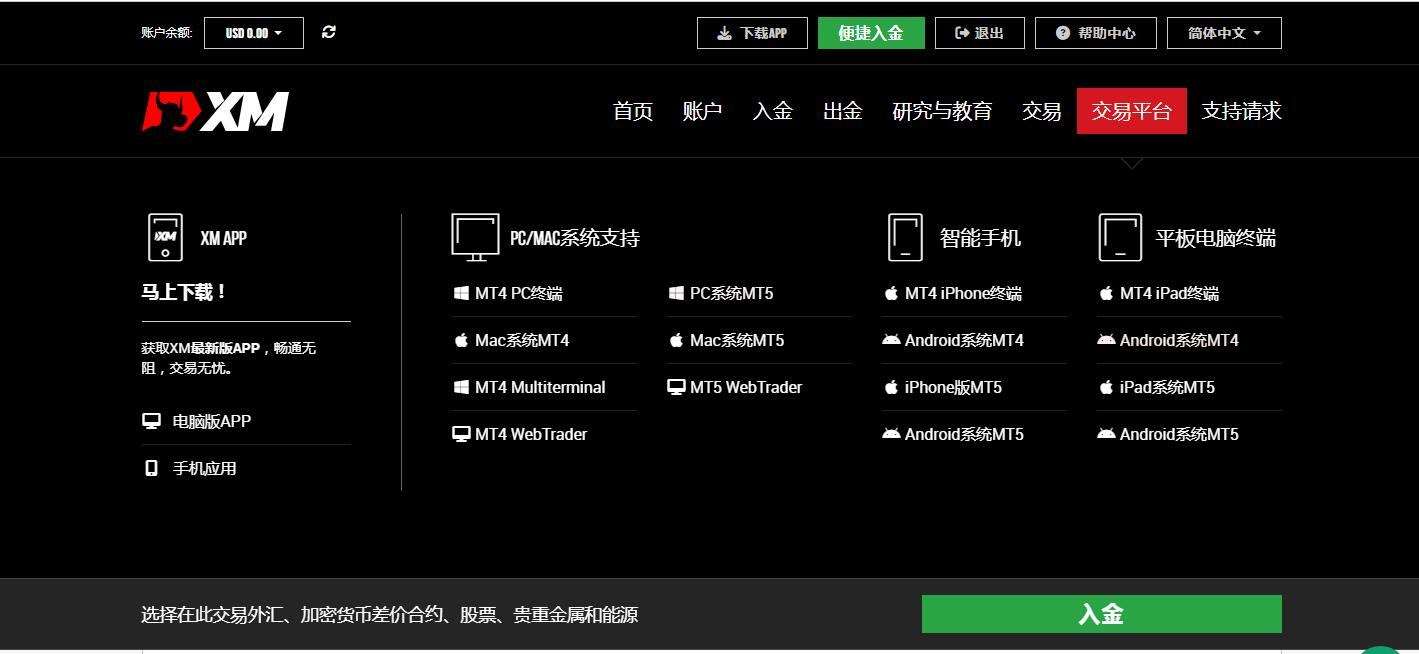Open the 支持请求 menu
Viewport: 1419px width, 654px height.
(1241, 111)
